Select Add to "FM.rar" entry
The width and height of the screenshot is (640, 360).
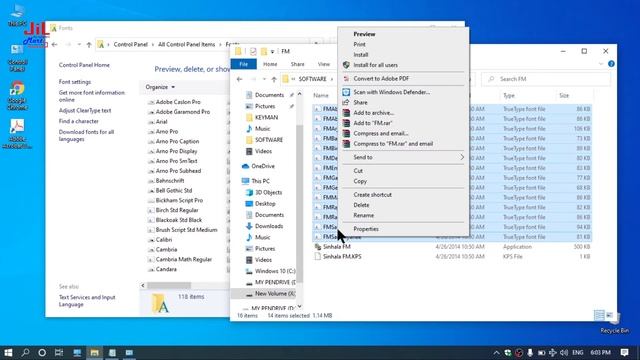pos(373,123)
